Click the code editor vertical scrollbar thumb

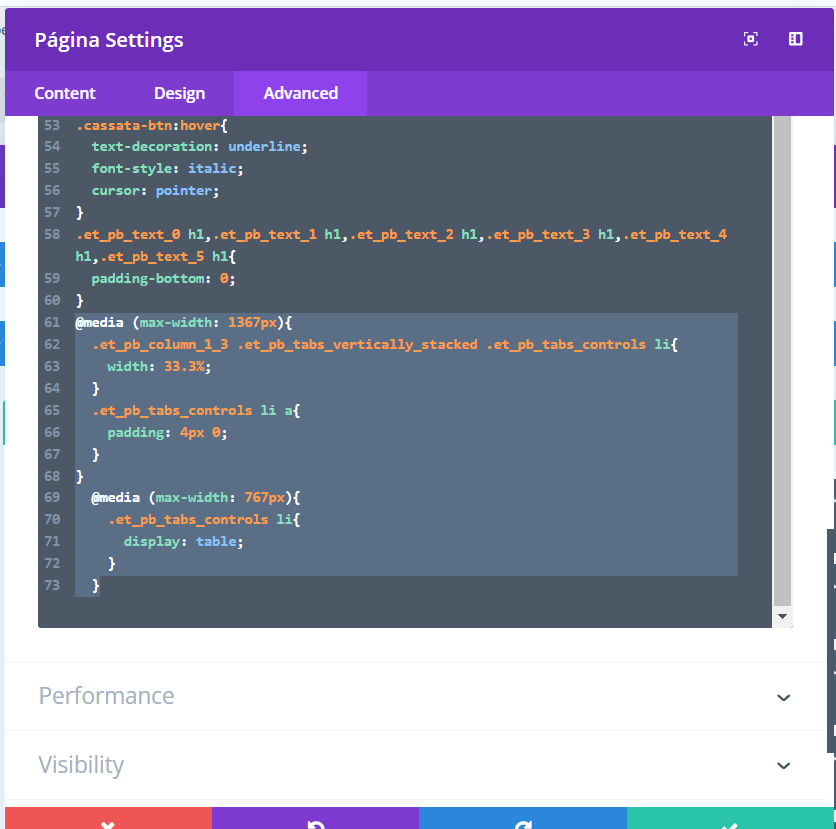782,361
